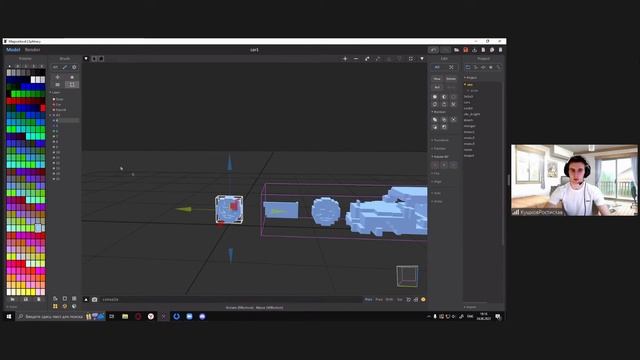Open File Explorer from the taskbar

click(125, 316)
